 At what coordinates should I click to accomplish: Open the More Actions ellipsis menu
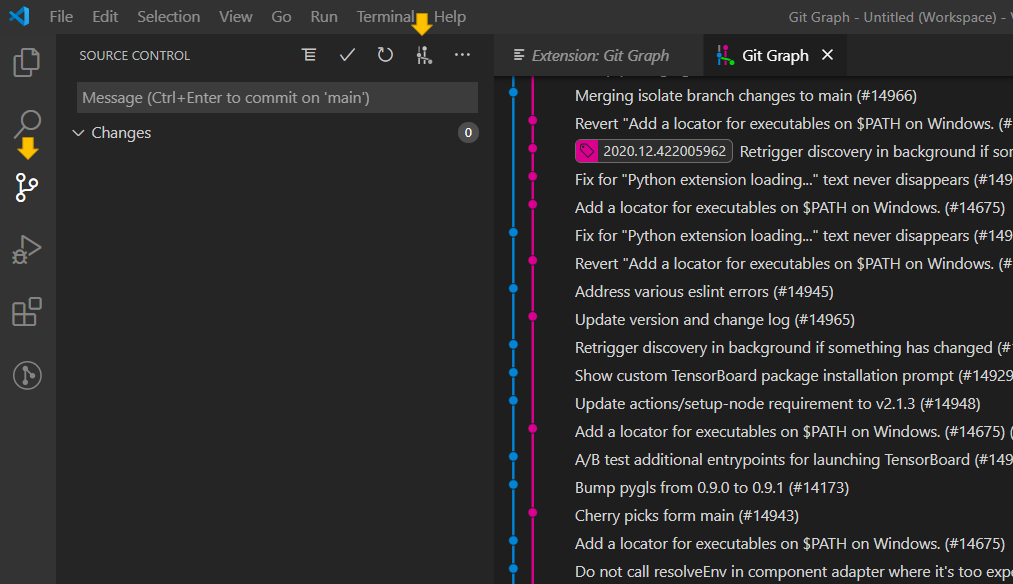point(461,55)
